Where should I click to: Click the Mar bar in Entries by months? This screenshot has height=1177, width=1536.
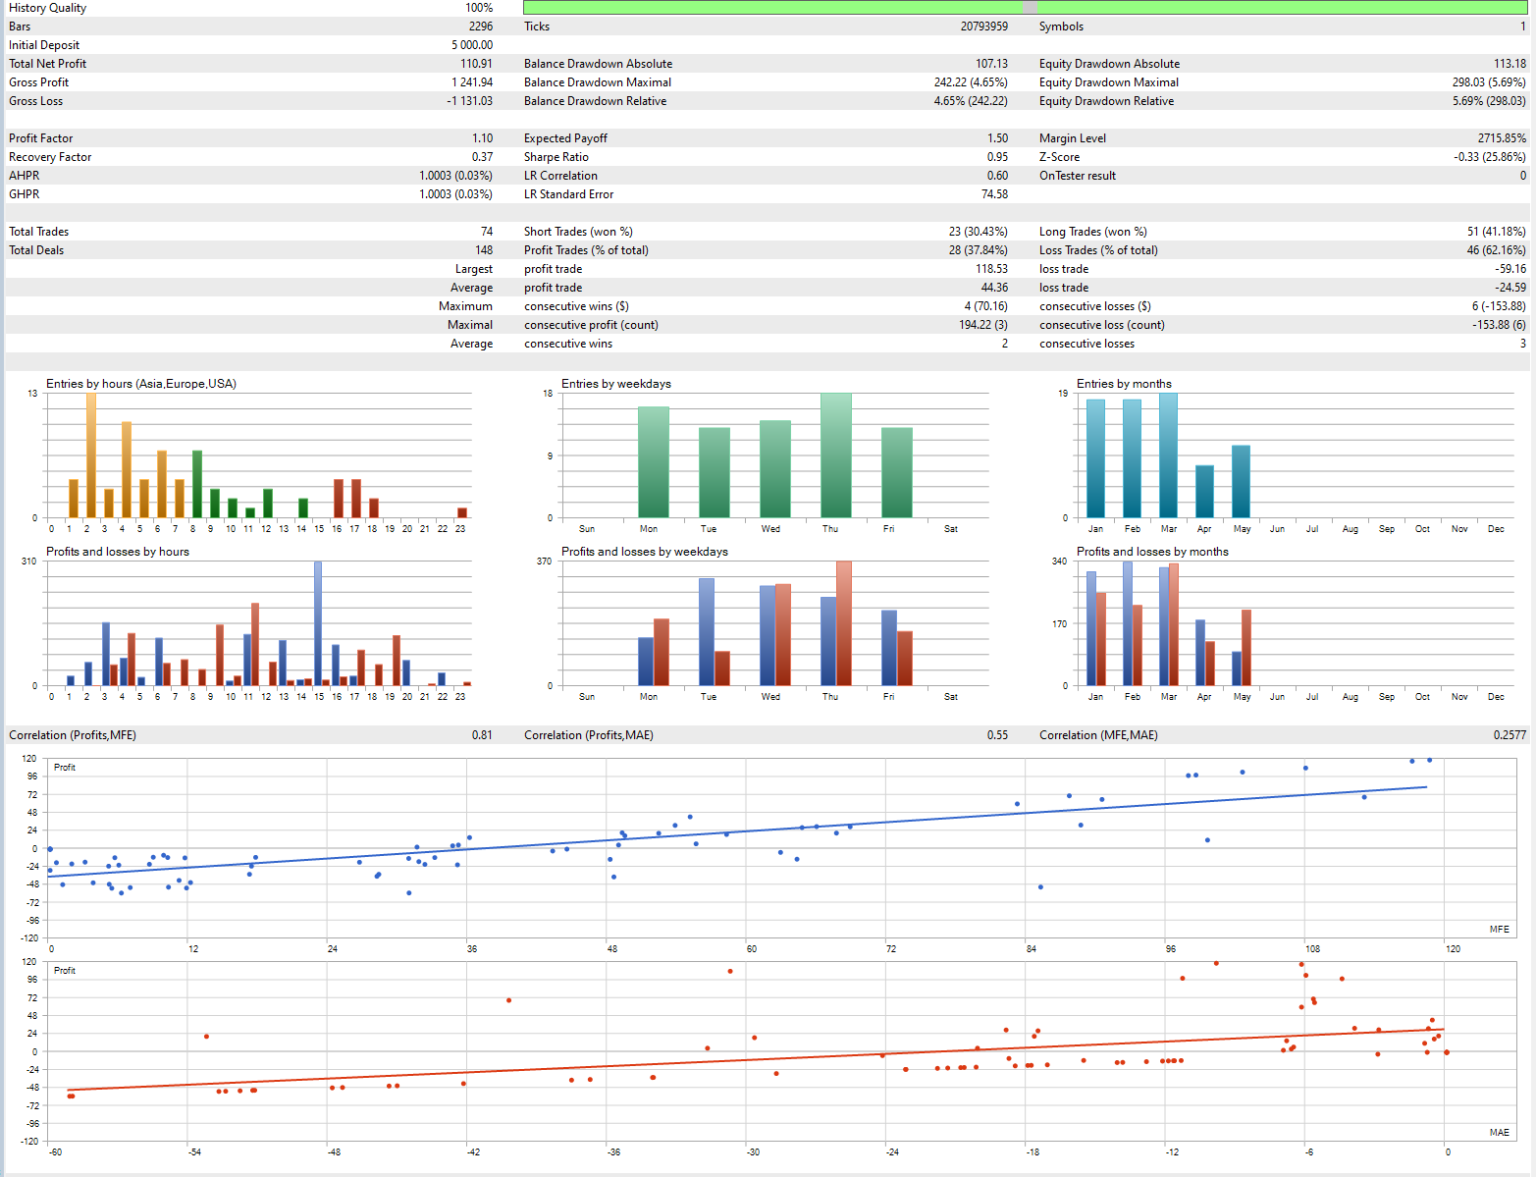click(1168, 455)
